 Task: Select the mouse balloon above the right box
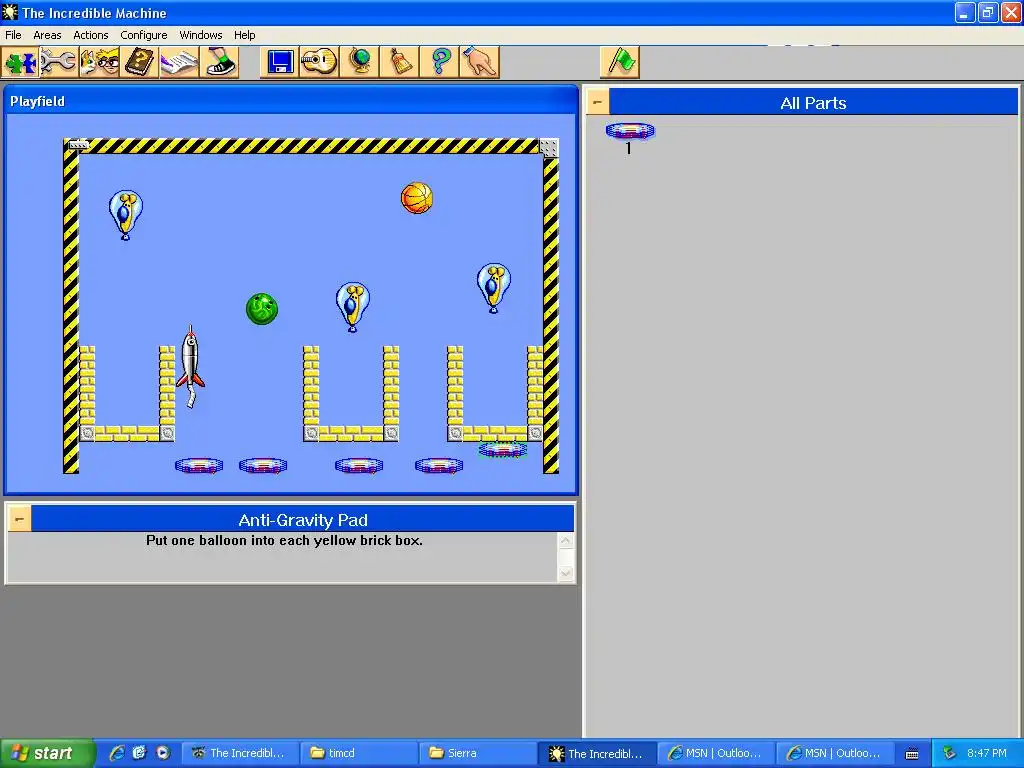[x=494, y=288]
